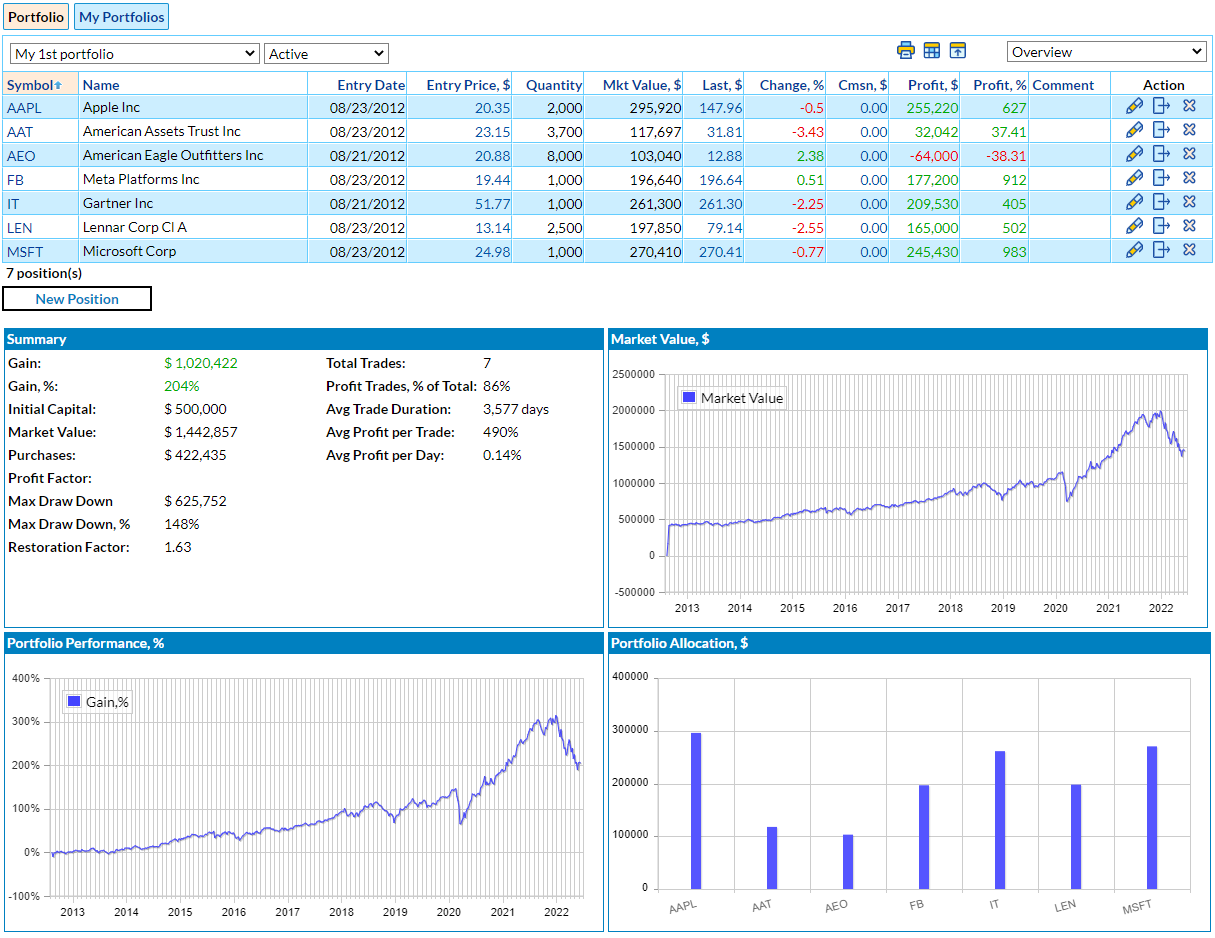Click the exit-arrow icon in the AAT row
This screenshot has height=938, width=1215.
coord(1161,129)
